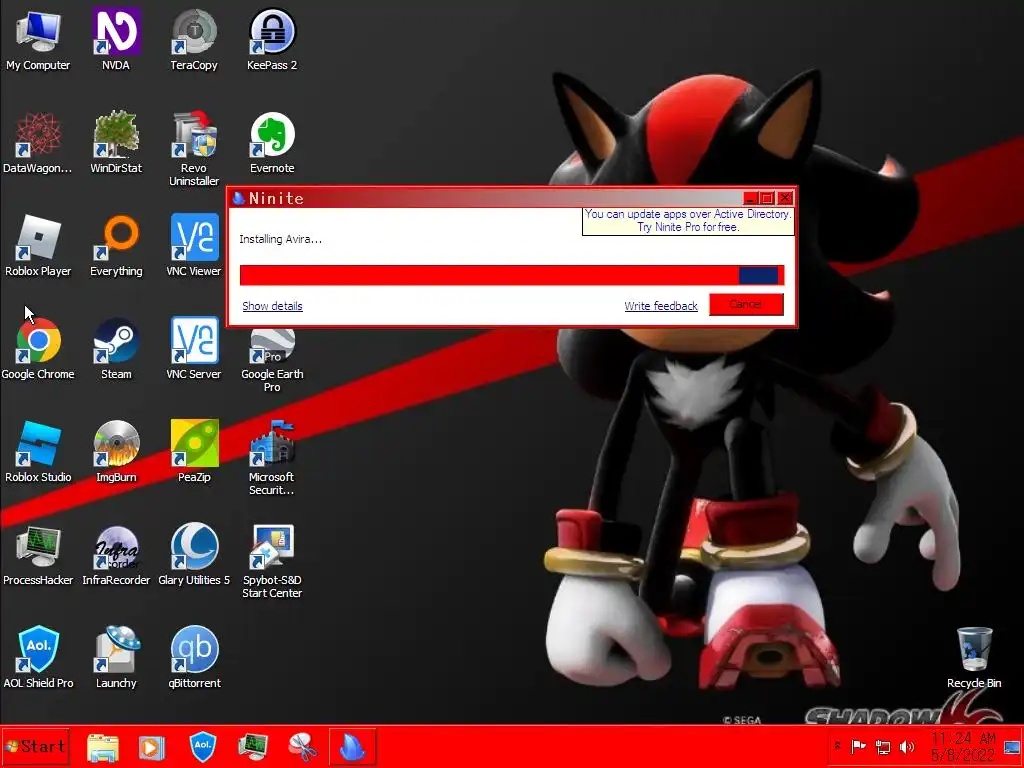Click the Show desktop button
Image resolution: width=1024 pixels, height=768 pixels.
click(x=1012, y=746)
